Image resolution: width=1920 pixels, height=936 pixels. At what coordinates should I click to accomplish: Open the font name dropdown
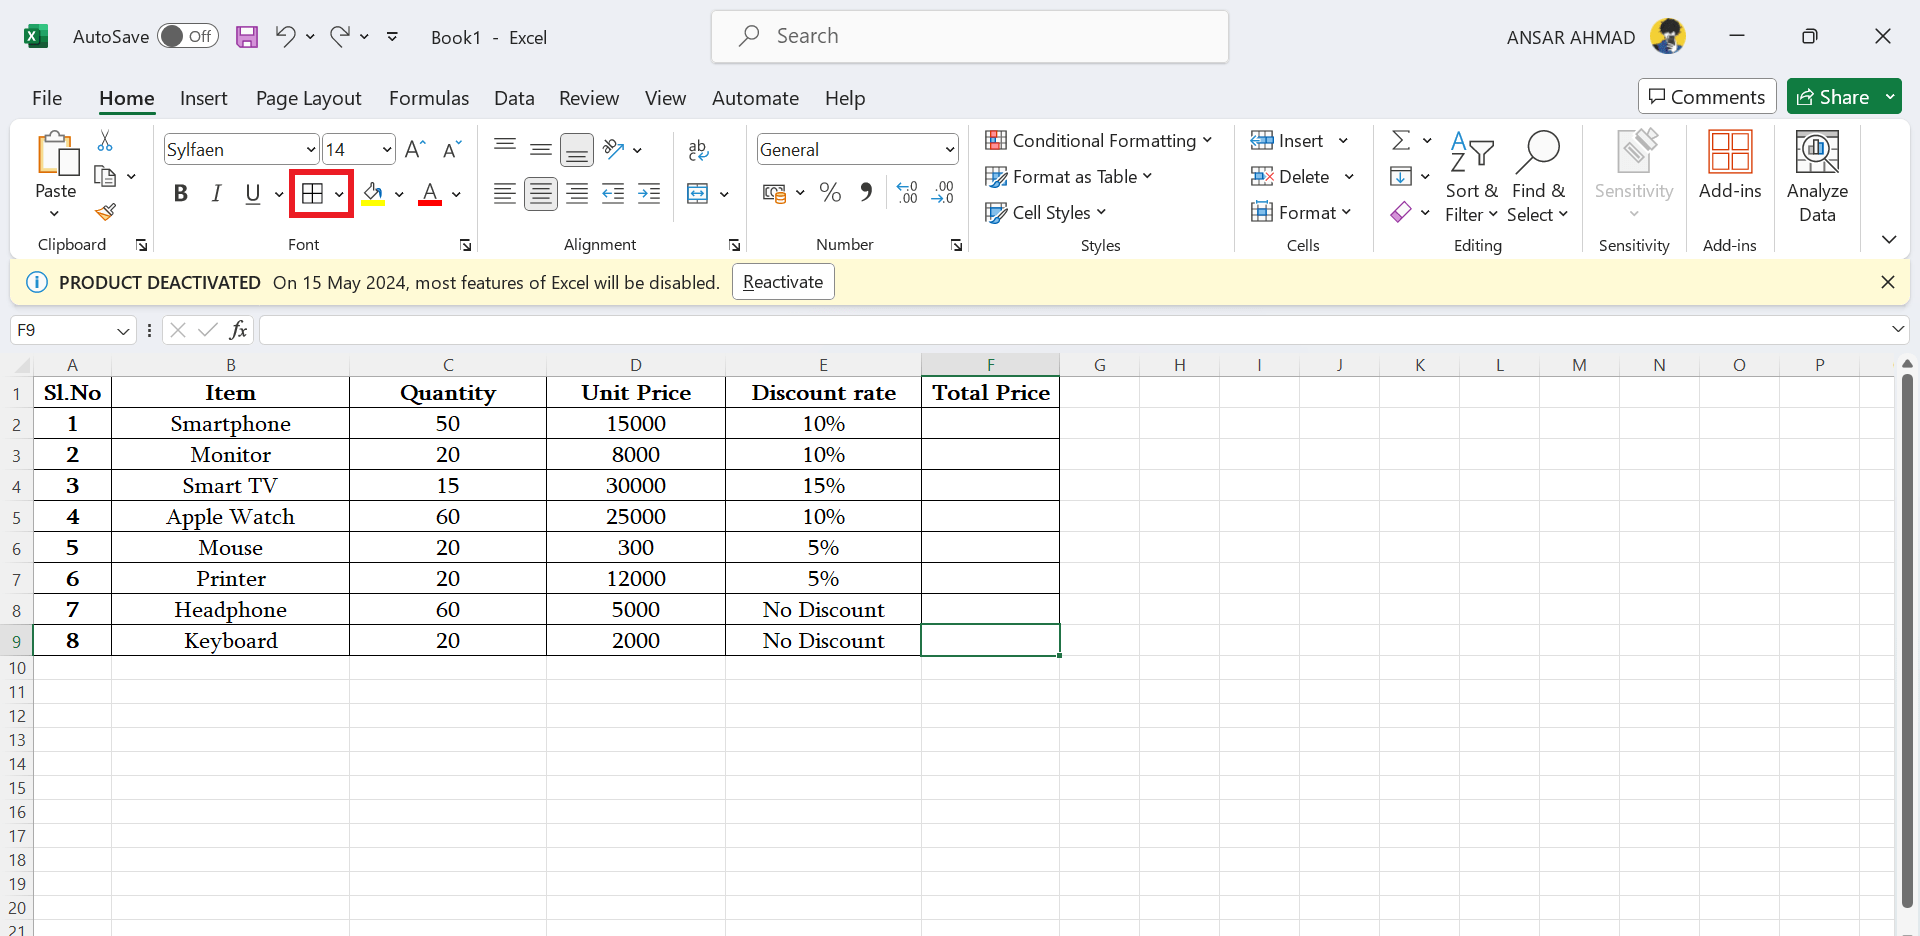pyautogui.click(x=310, y=149)
